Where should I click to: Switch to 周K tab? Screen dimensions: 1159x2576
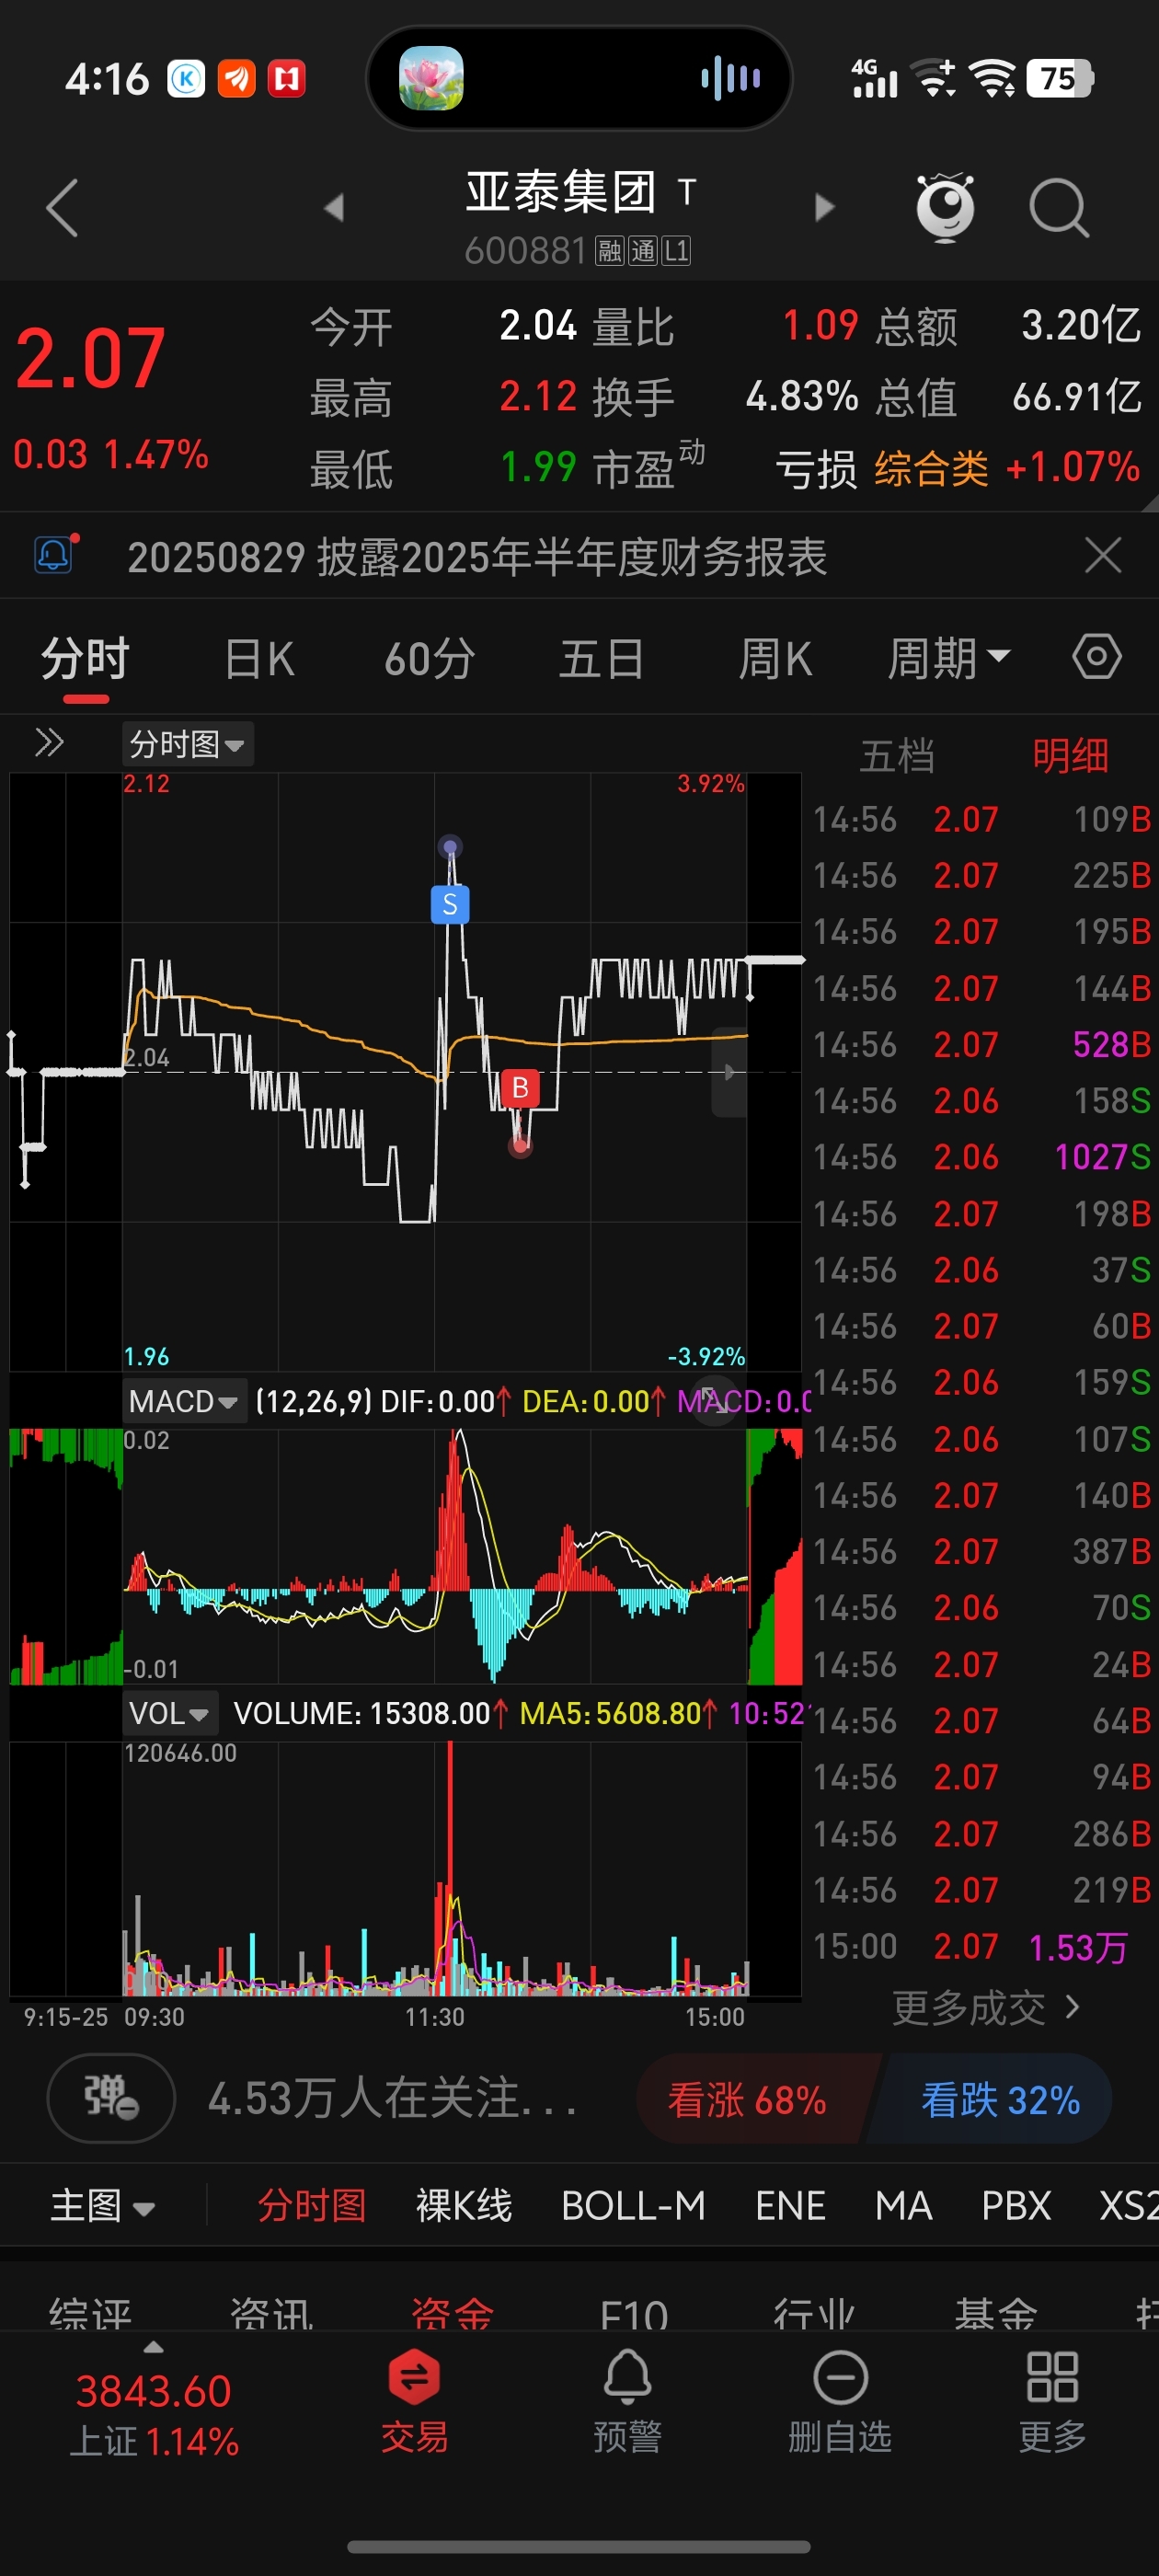[x=775, y=659]
